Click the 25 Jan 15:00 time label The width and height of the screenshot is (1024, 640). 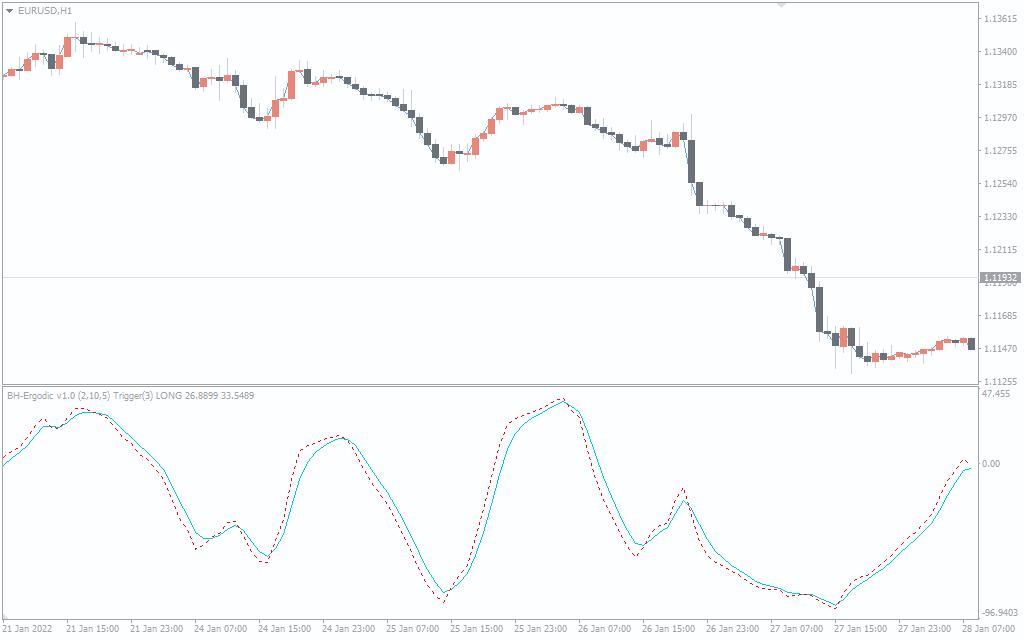click(x=477, y=629)
